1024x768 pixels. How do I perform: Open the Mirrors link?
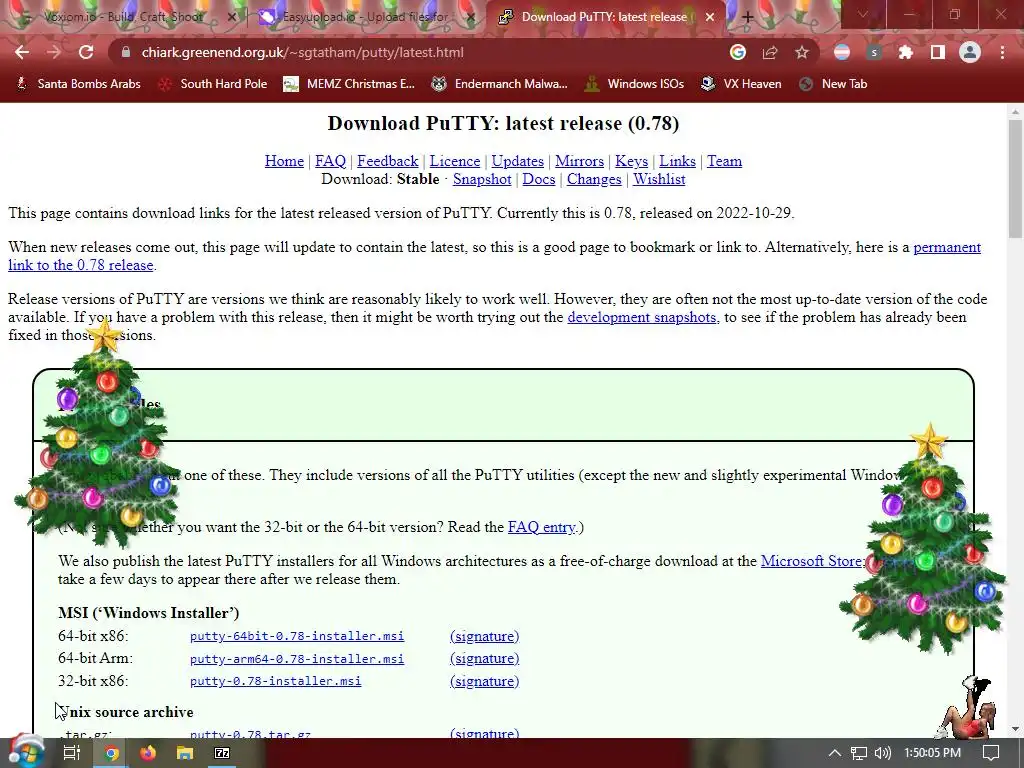pyautogui.click(x=579, y=161)
